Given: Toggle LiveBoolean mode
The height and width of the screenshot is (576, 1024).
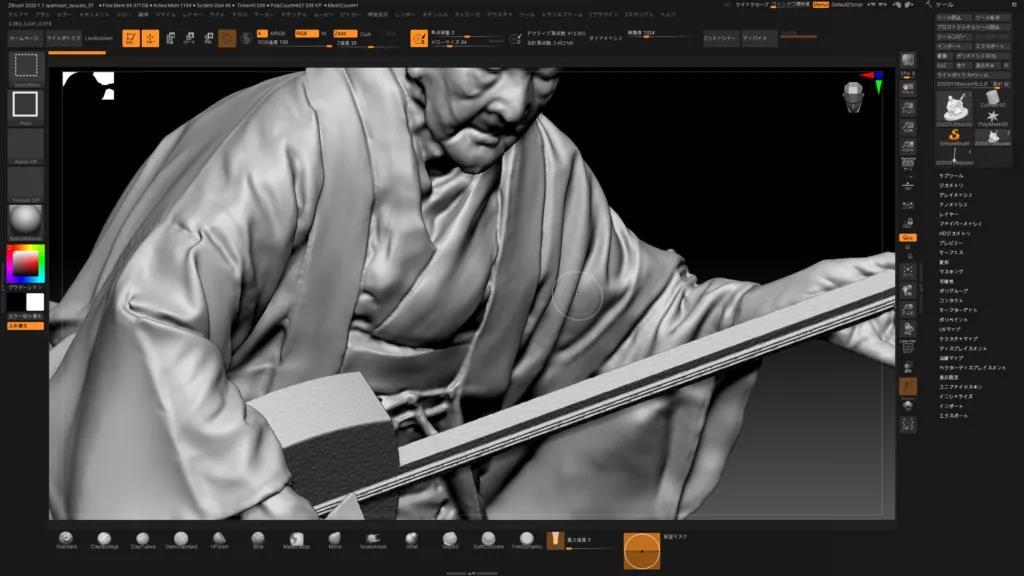Looking at the screenshot, I should (x=99, y=39).
